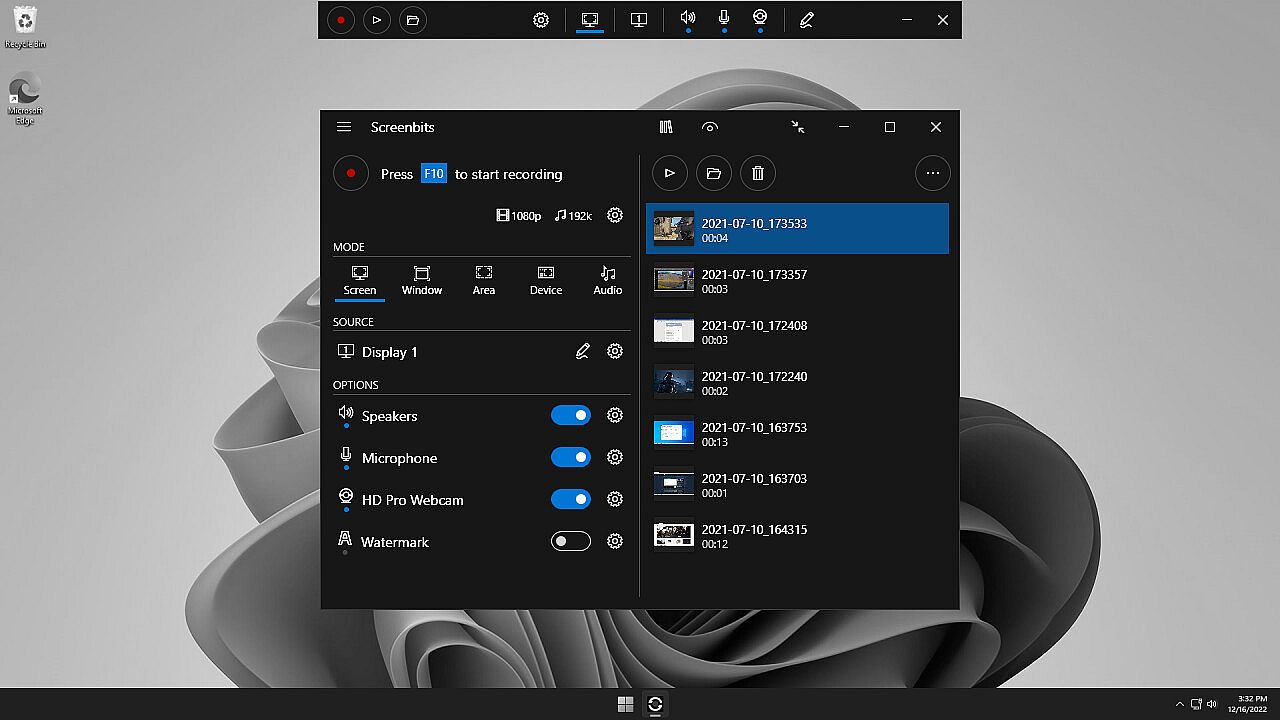Play the selected recording
Viewport: 1280px width, 720px height.
coord(669,173)
